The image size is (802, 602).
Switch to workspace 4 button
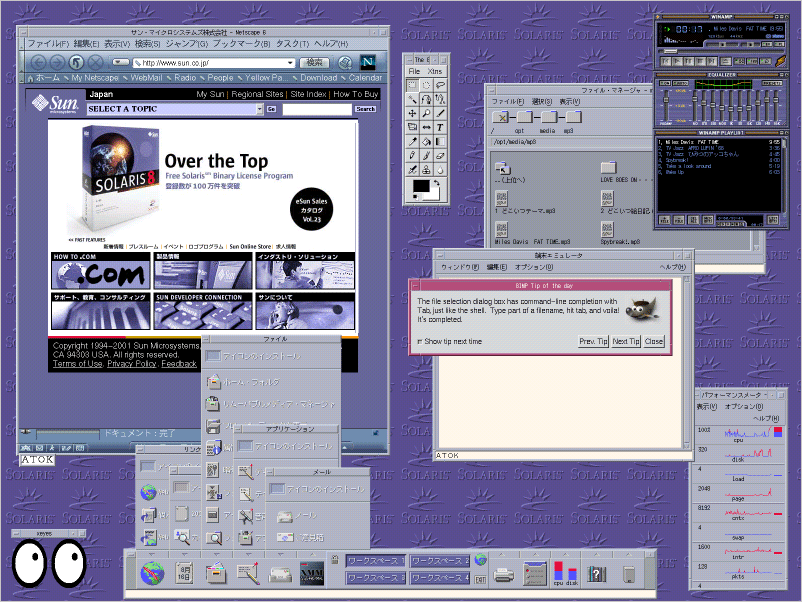coord(439,578)
